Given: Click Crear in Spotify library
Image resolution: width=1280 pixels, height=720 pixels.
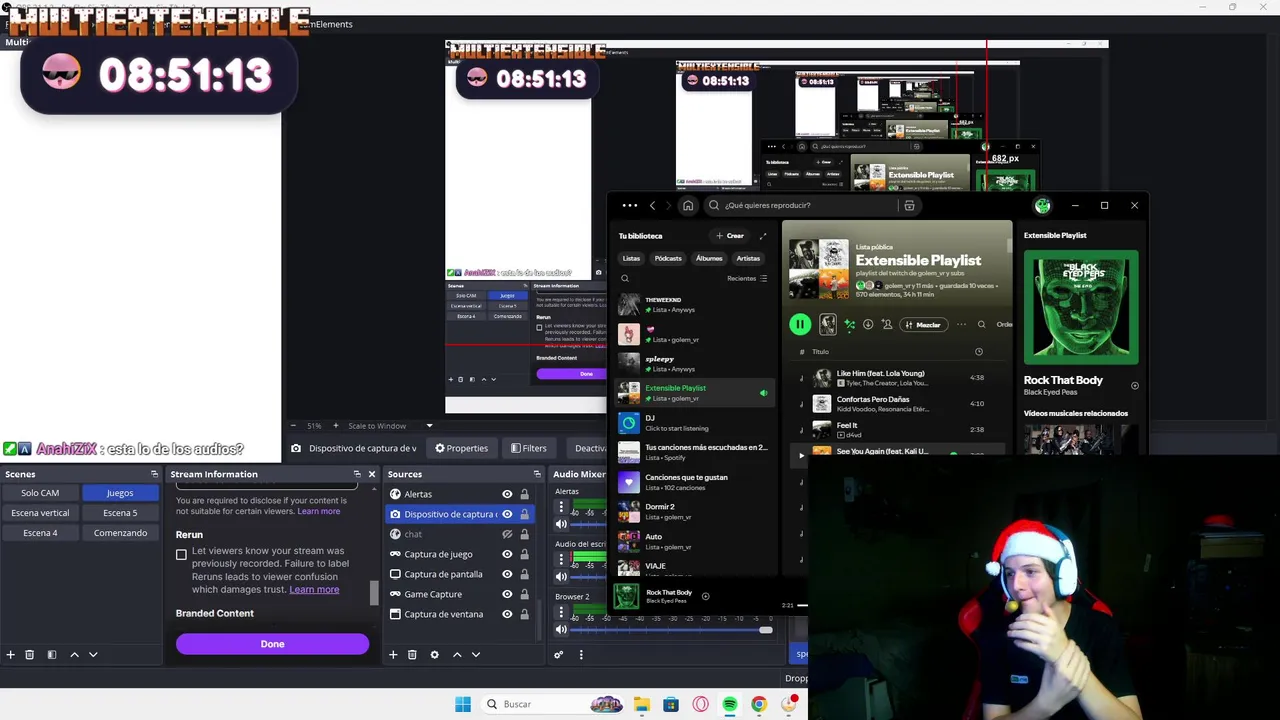Looking at the screenshot, I should click(x=730, y=236).
